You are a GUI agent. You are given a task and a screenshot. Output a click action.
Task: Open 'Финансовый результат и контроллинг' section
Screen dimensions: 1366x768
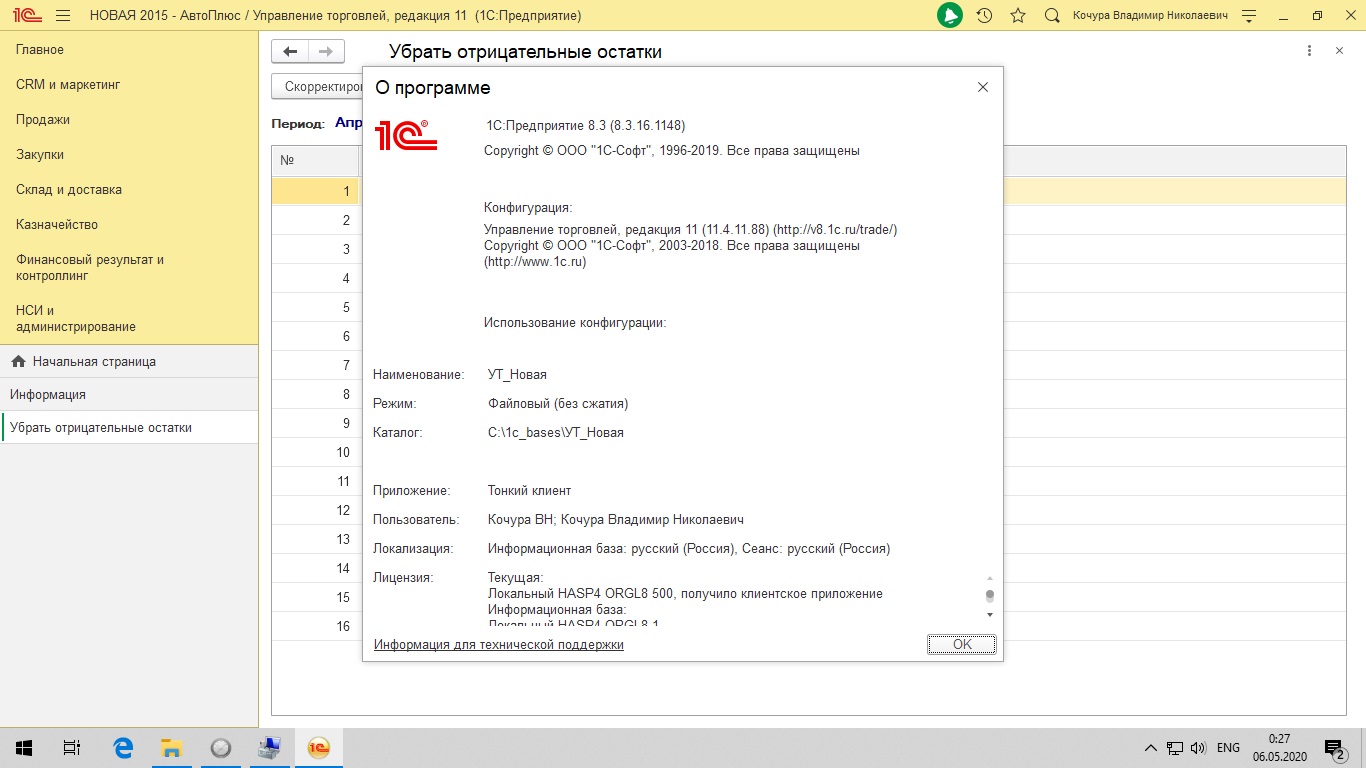point(129,267)
